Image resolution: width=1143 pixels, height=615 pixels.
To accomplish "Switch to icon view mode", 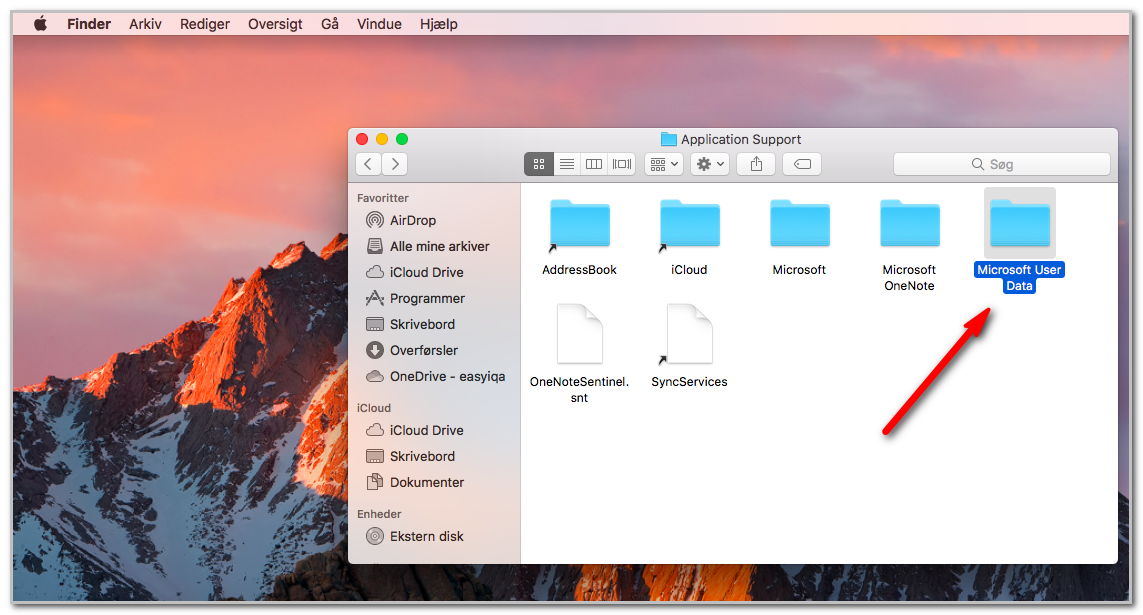I will (x=539, y=164).
